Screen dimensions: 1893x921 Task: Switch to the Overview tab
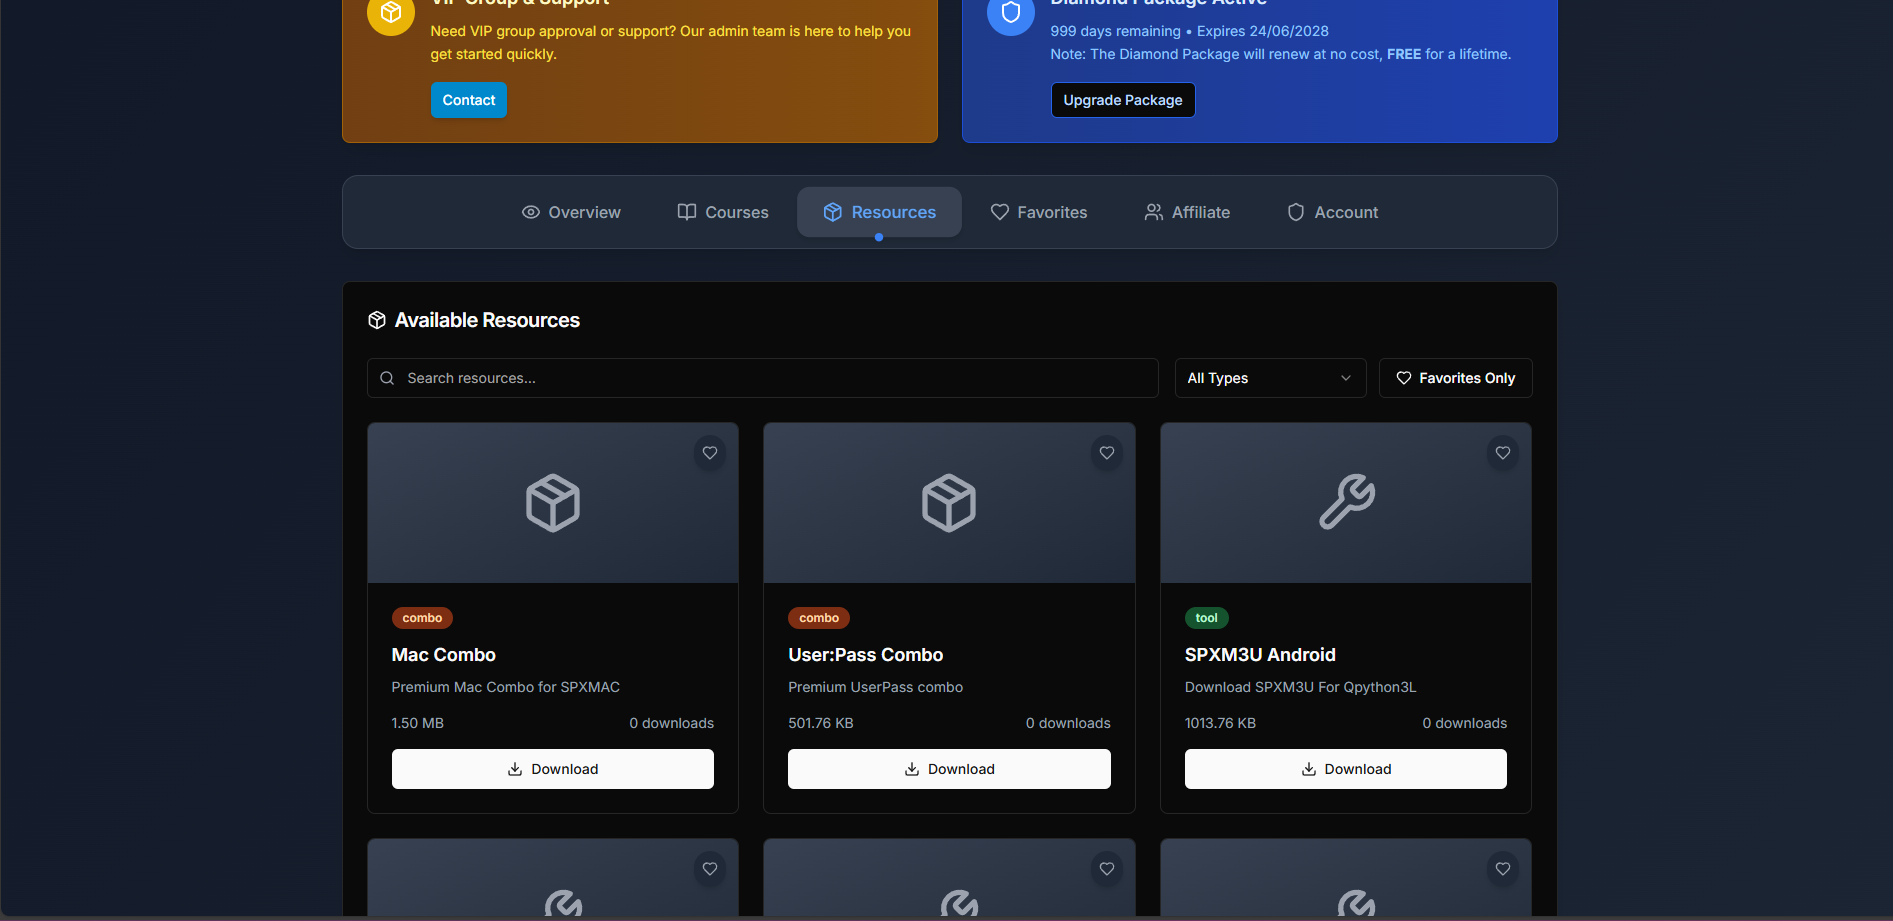(571, 212)
